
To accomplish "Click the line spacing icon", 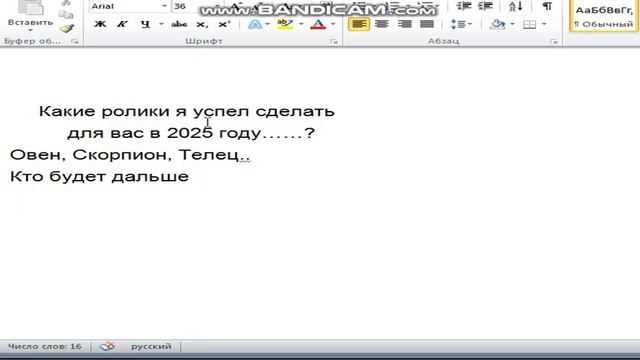I will [x=458, y=24].
